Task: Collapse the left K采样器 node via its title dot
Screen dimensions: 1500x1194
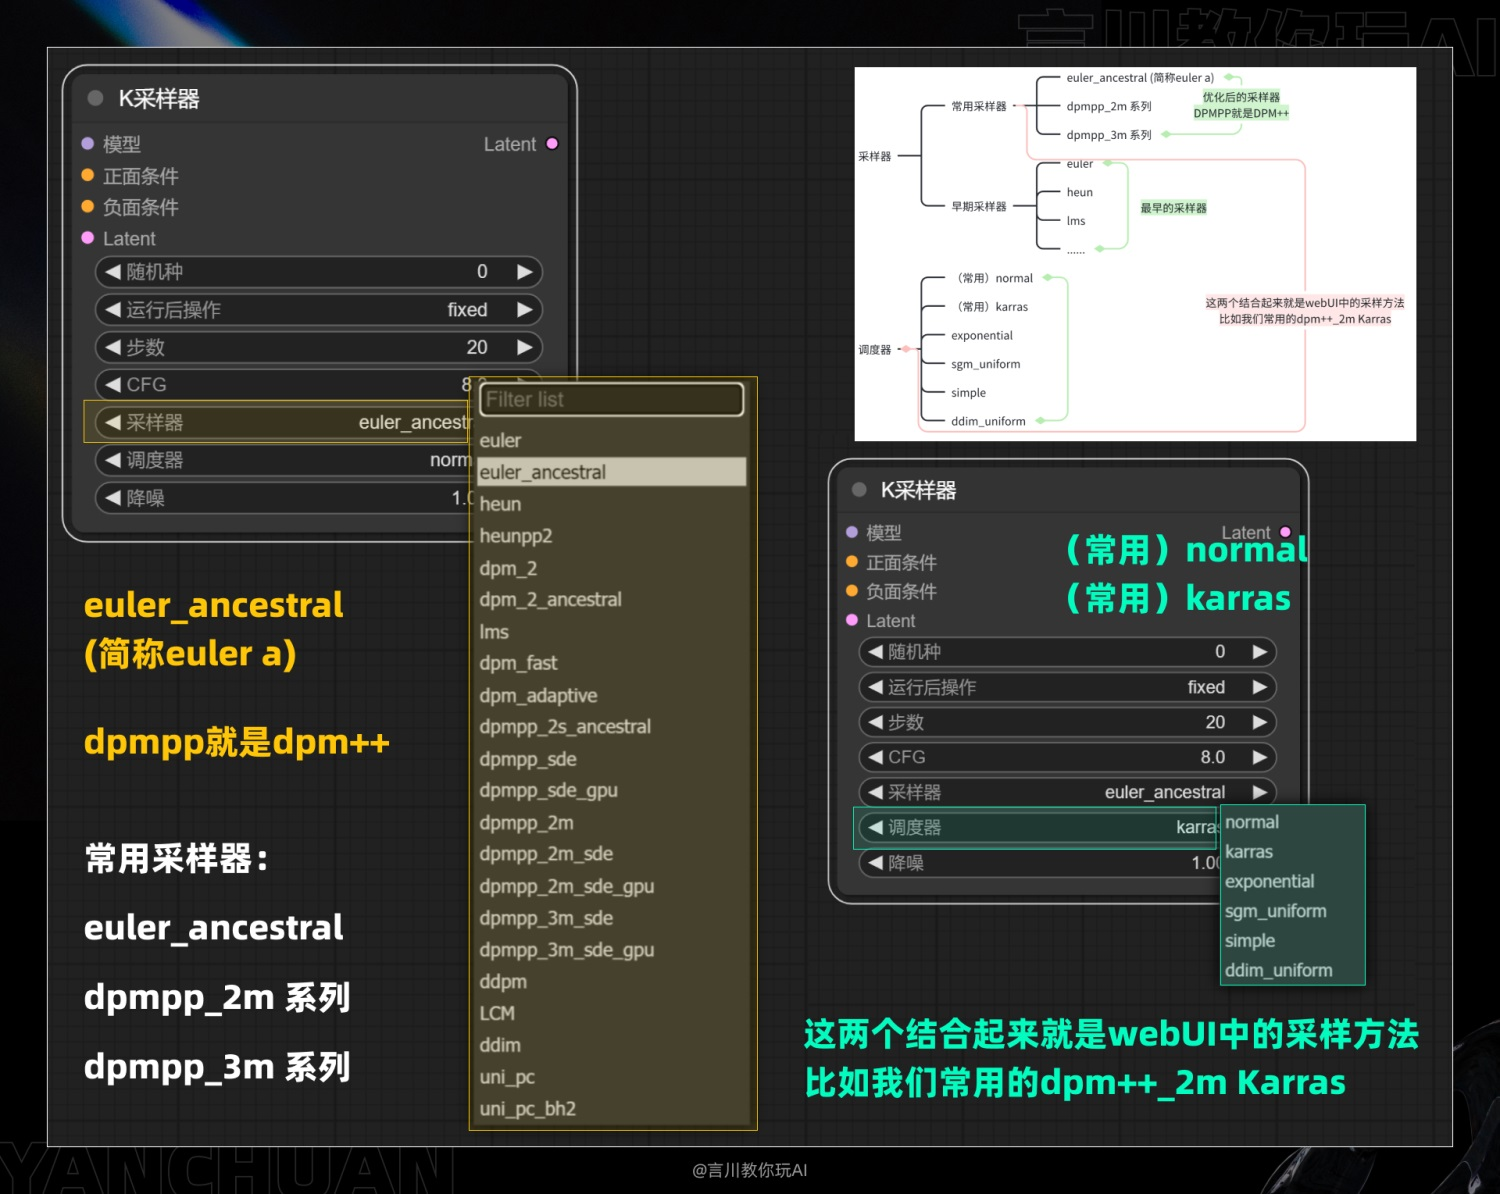Action: pyautogui.click(x=96, y=98)
